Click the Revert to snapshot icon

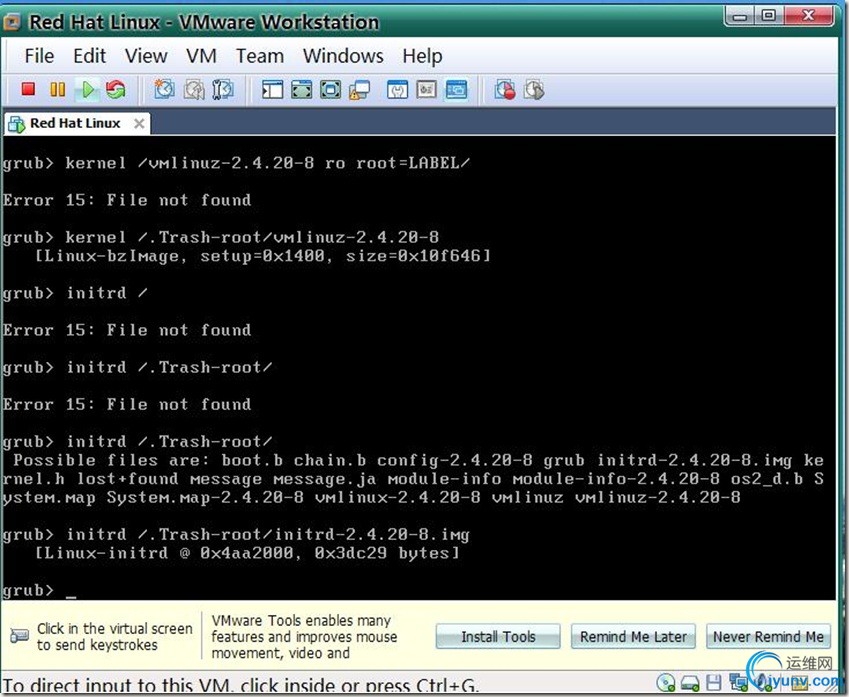194,89
